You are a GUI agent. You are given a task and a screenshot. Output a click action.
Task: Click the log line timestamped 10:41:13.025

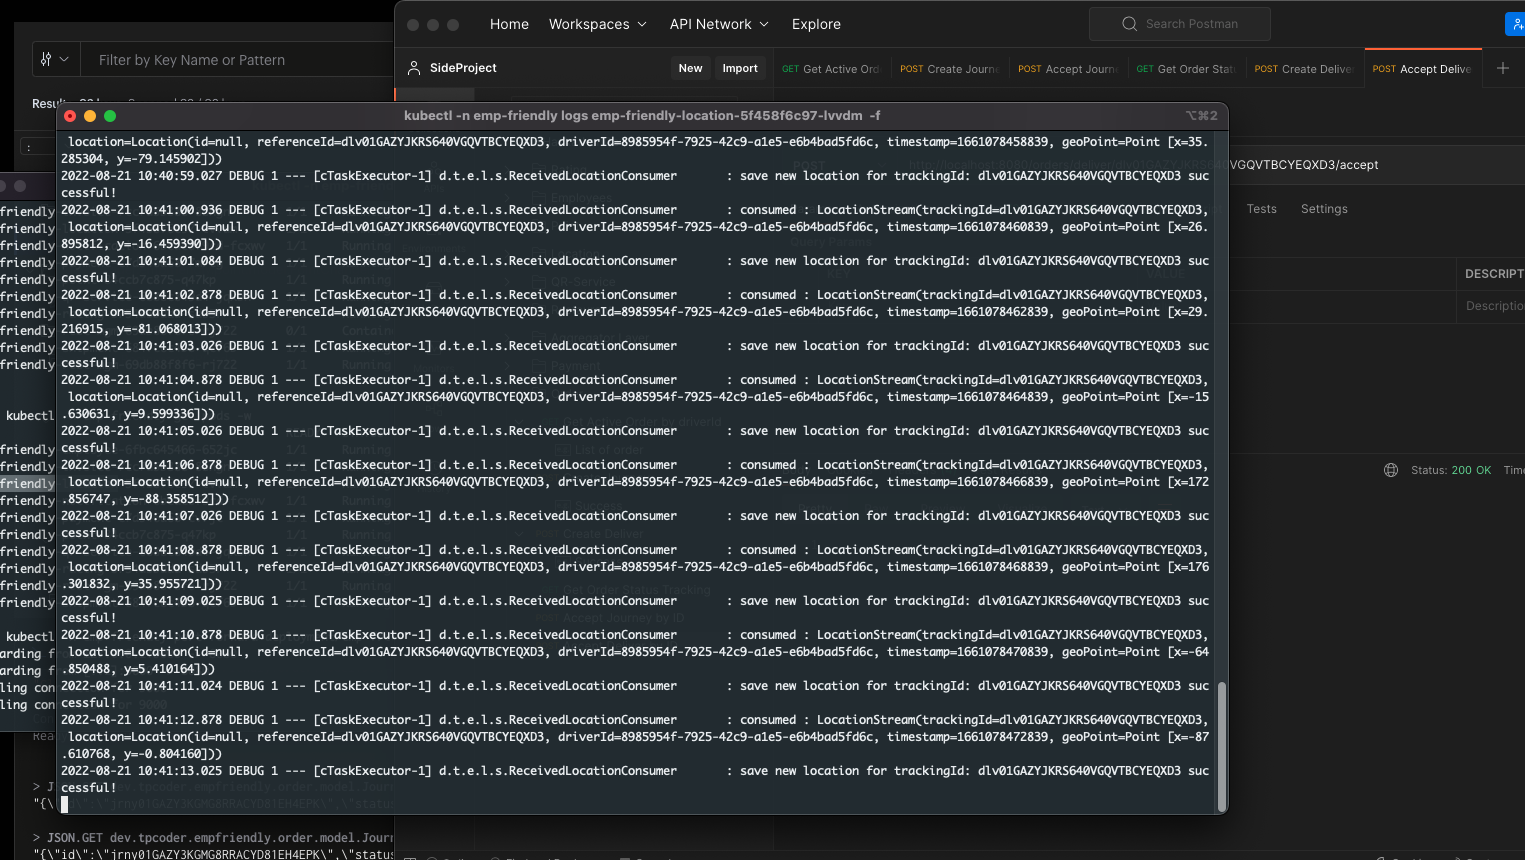(x=635, y=779)
